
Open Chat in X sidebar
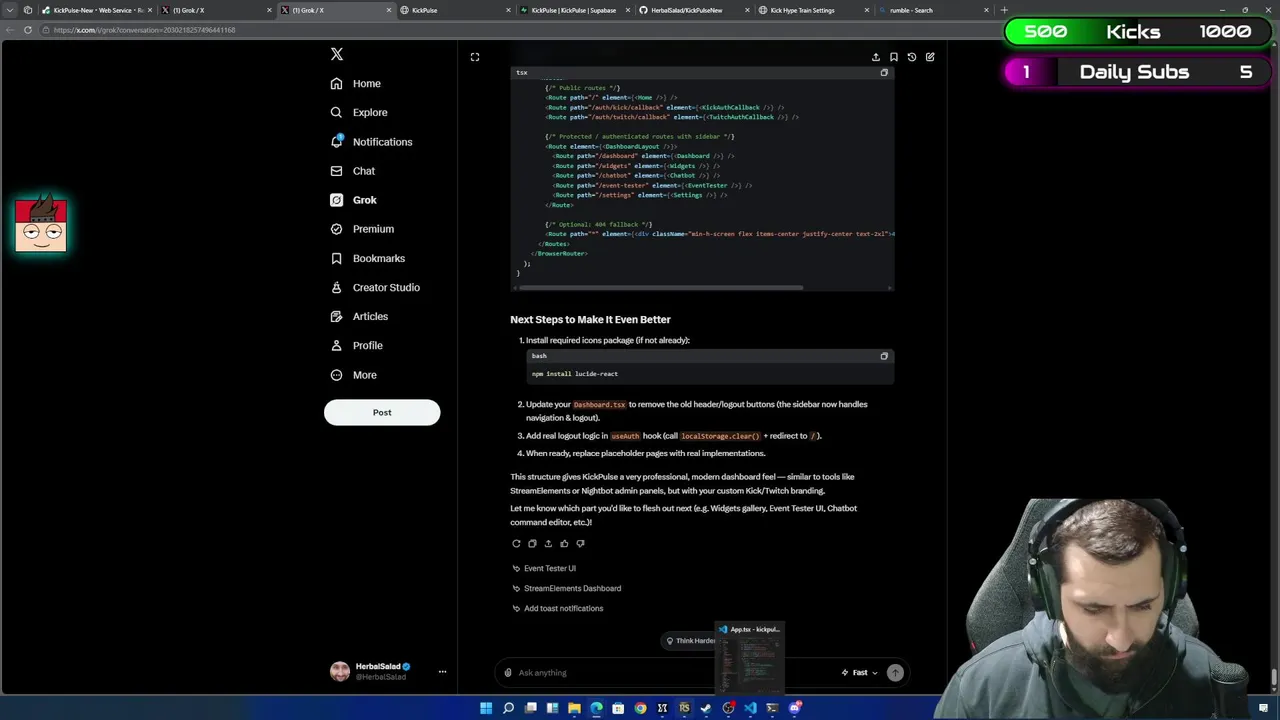[x=353, y=171]
